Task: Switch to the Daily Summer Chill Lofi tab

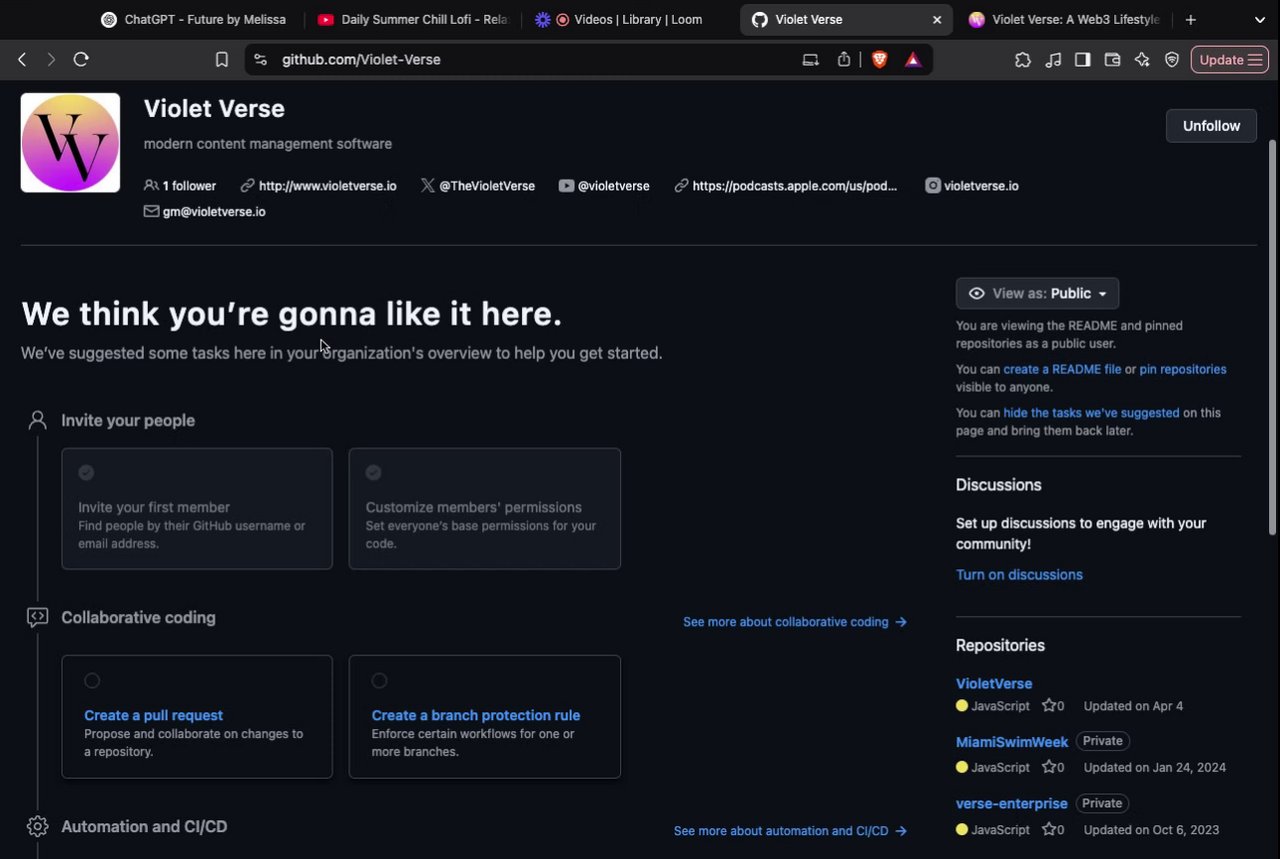Action: point(412,20)
